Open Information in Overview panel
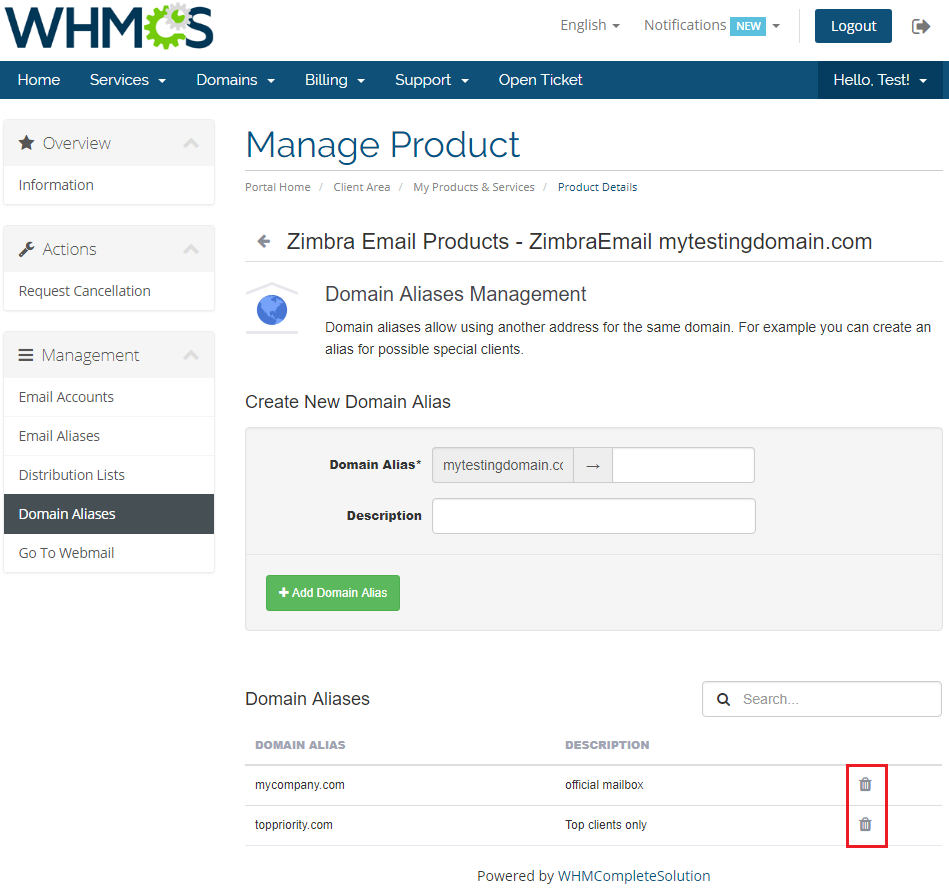This screenshot has width=949, height=893. click(109, 185)
